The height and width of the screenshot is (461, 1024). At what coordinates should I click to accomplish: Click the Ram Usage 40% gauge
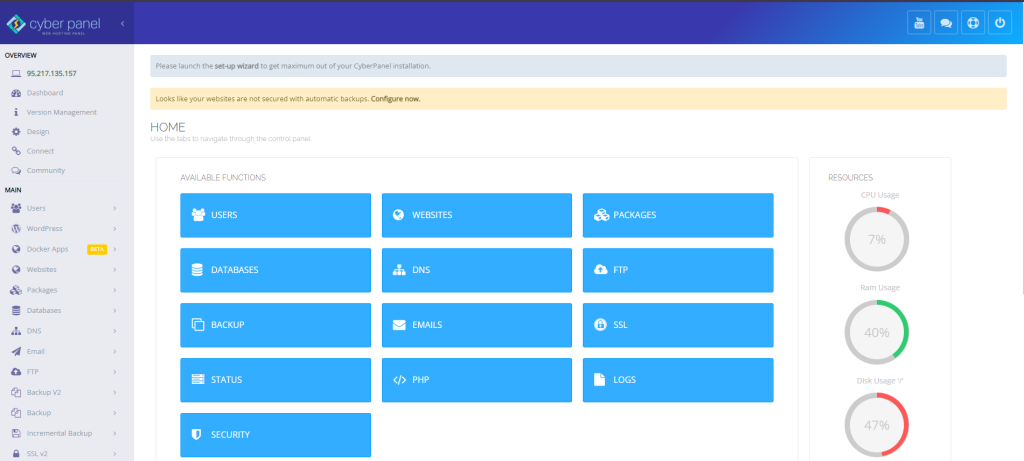click(x=876, y=332)
